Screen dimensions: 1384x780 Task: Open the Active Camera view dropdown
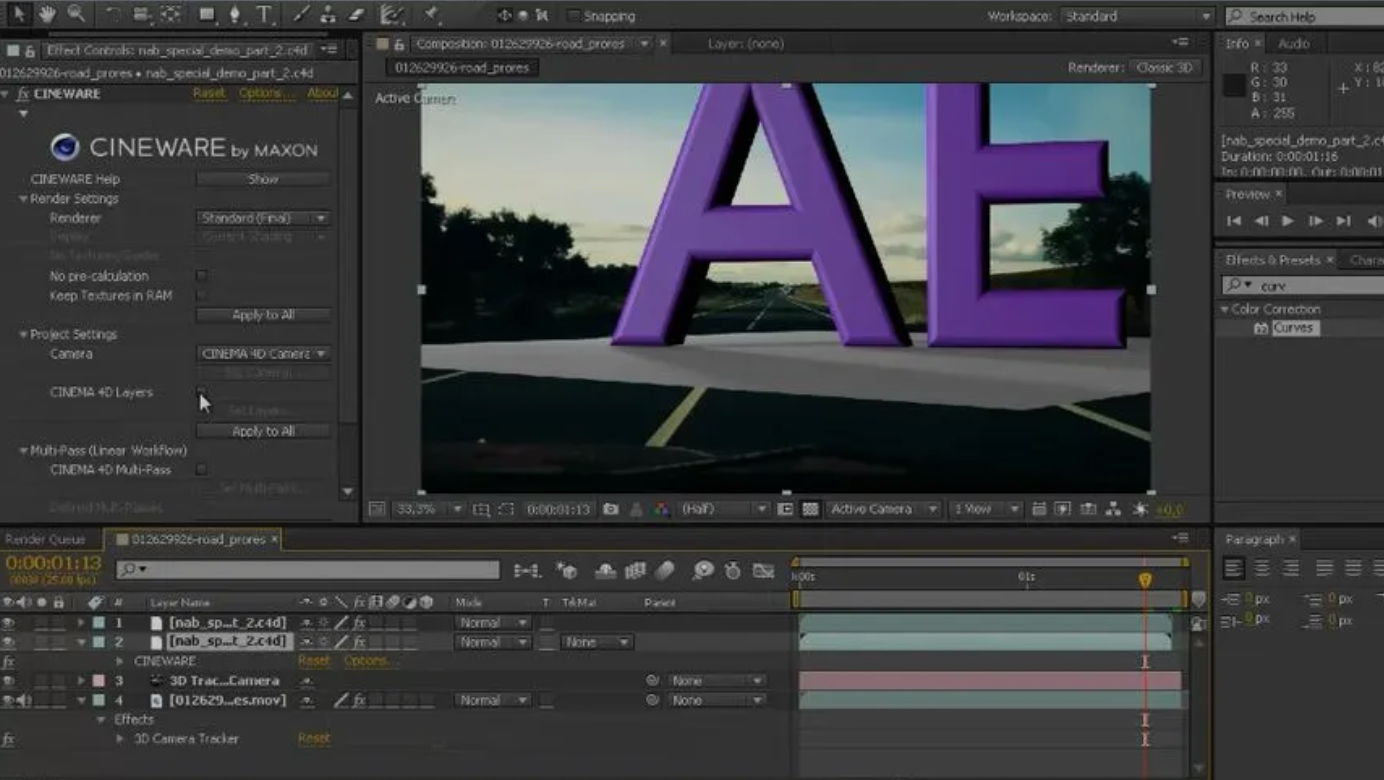[x=884, y=509]
